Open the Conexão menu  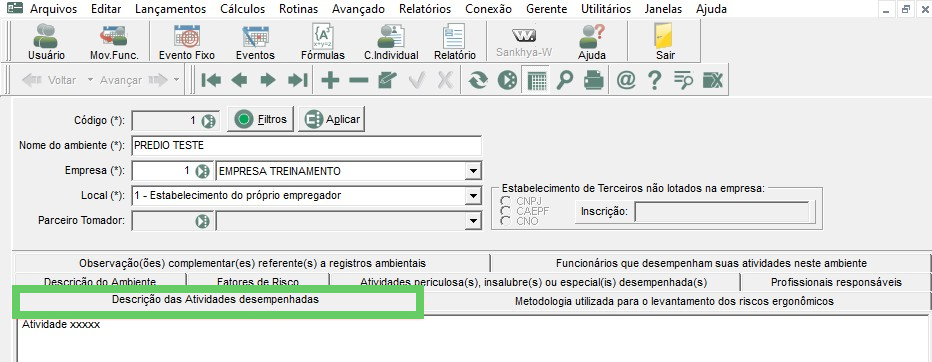pos(488,9)
